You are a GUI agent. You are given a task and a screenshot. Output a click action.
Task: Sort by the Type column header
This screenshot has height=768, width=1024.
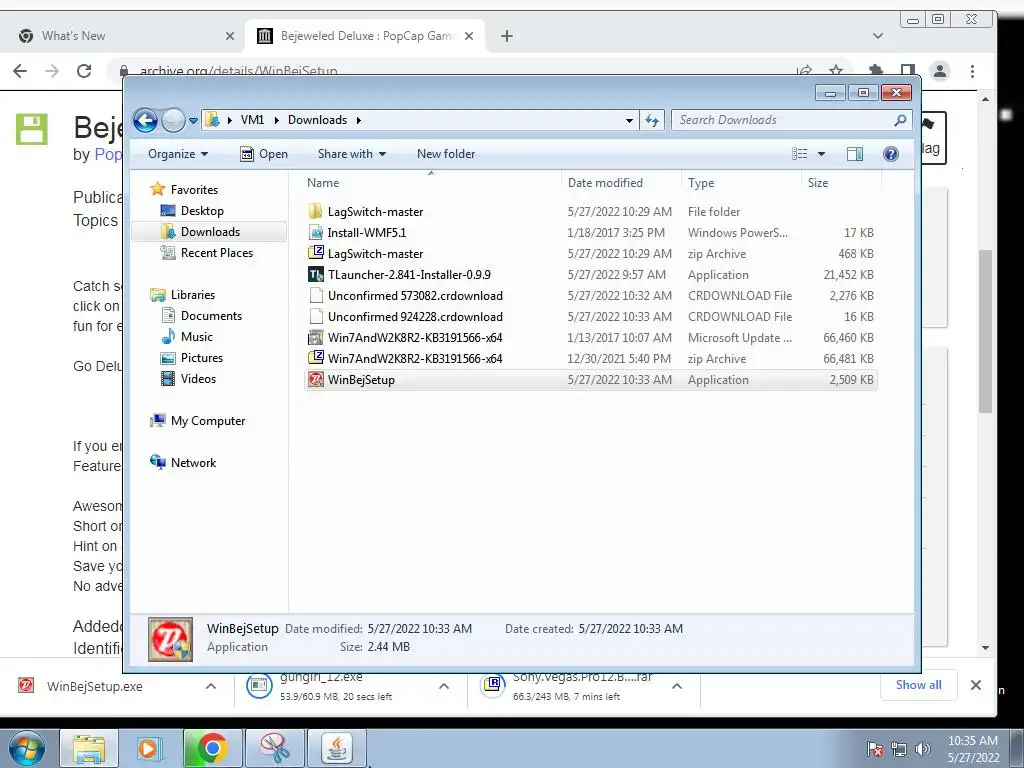tap(701, 183)
